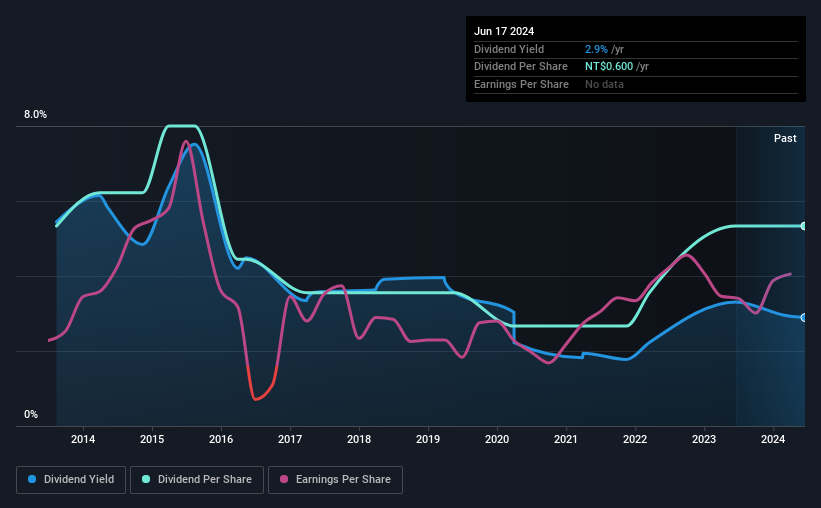Image resolution: width=821 pixels, height=508 pixels.
Task: Click the Jun 17 2024 tooltip date
Action: pyautogui.click(x=504, y=31)
